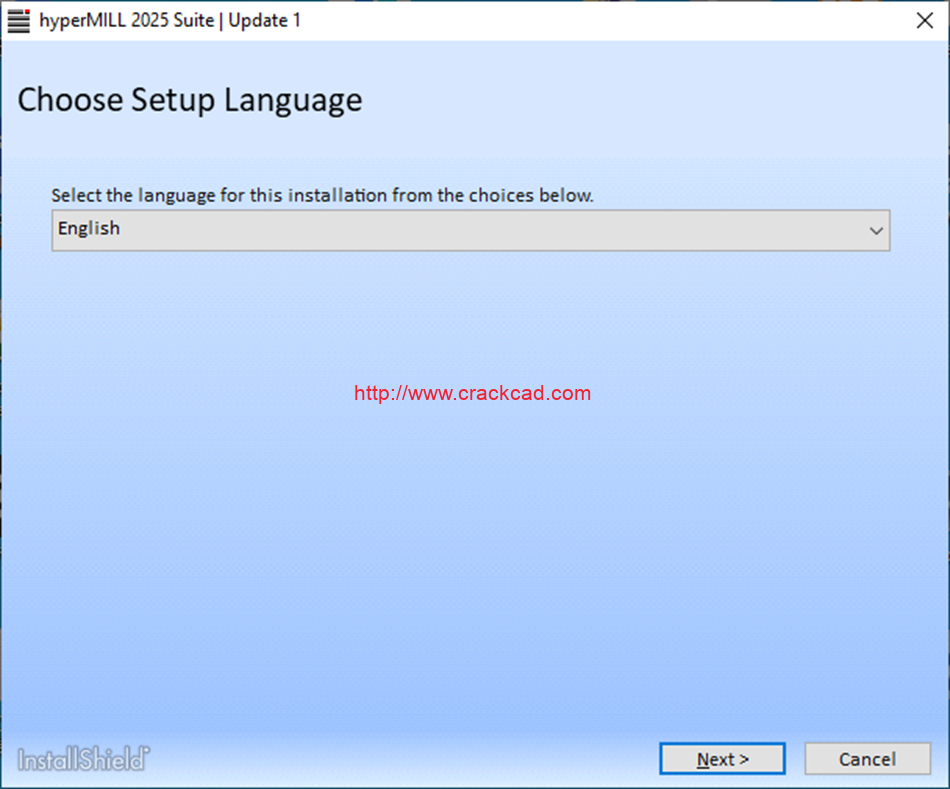Click the 'Select the language' instruction text
This screenshot has width=950, height=789.
pos(322,195)
